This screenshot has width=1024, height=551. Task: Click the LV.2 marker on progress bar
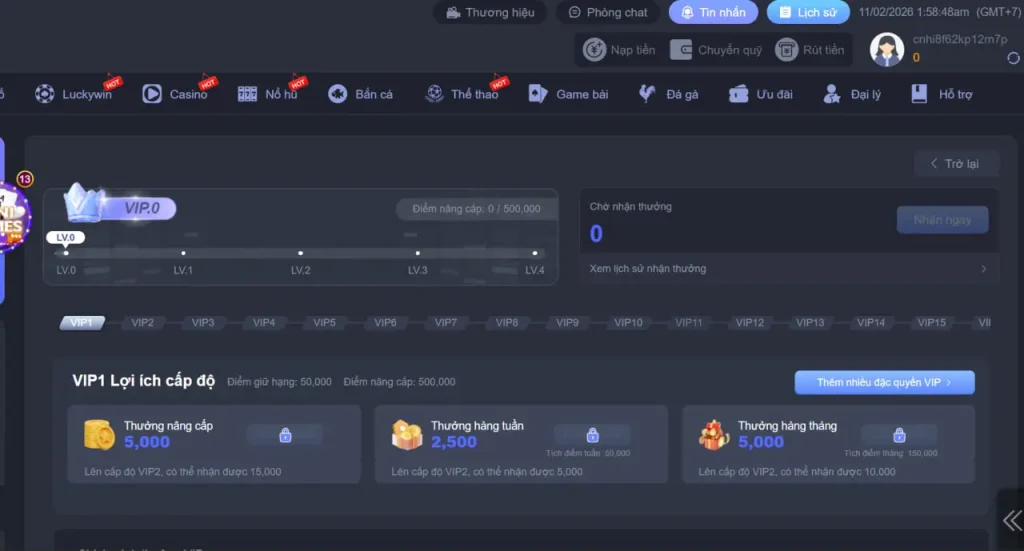[300, 254]
